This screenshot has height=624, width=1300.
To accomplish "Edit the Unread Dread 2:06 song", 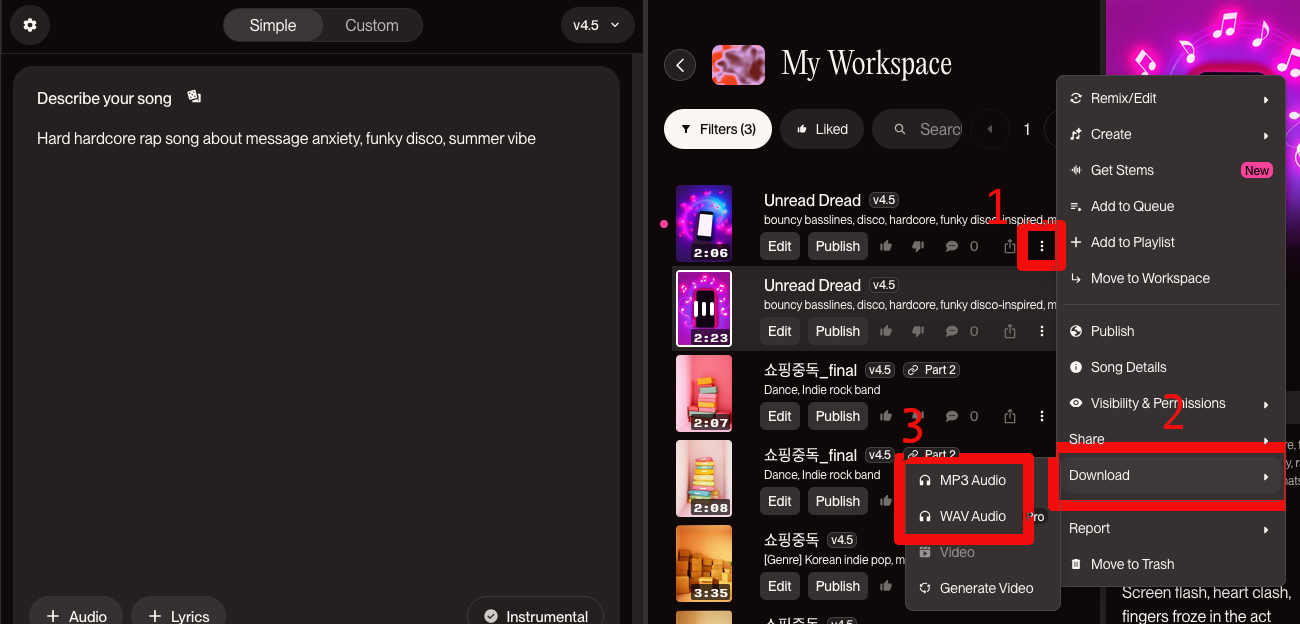I will (780, 246).
